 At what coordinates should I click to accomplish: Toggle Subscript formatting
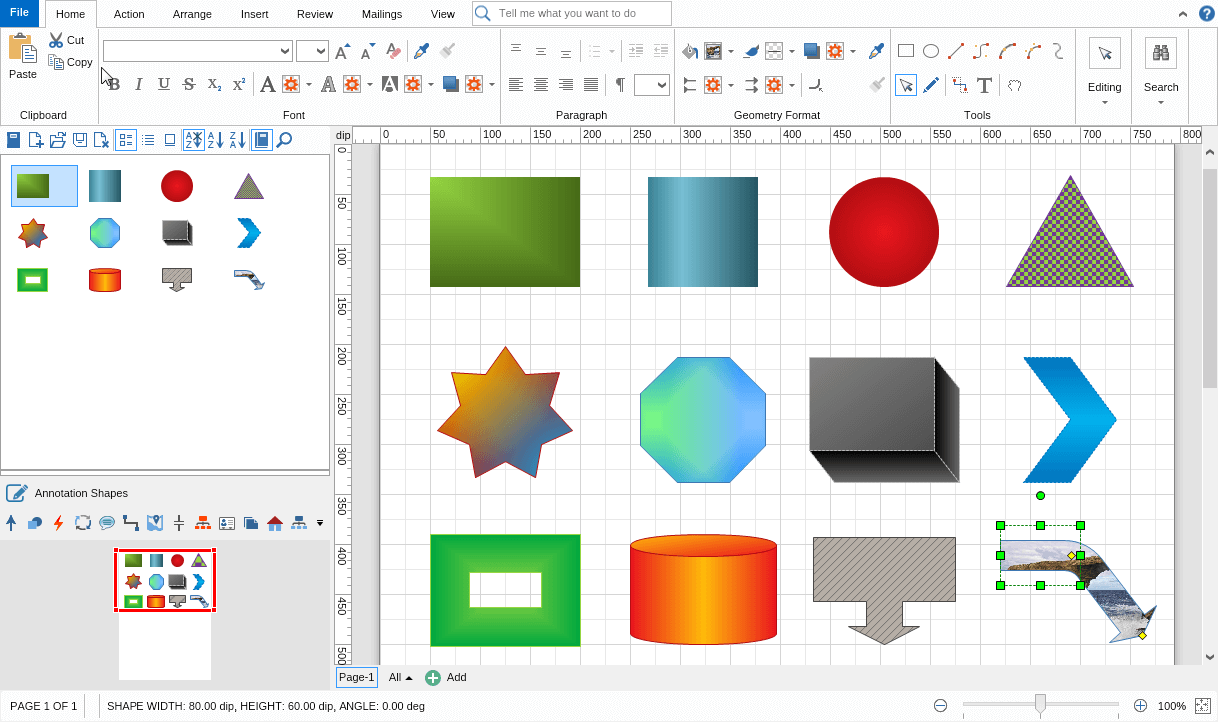214,85
